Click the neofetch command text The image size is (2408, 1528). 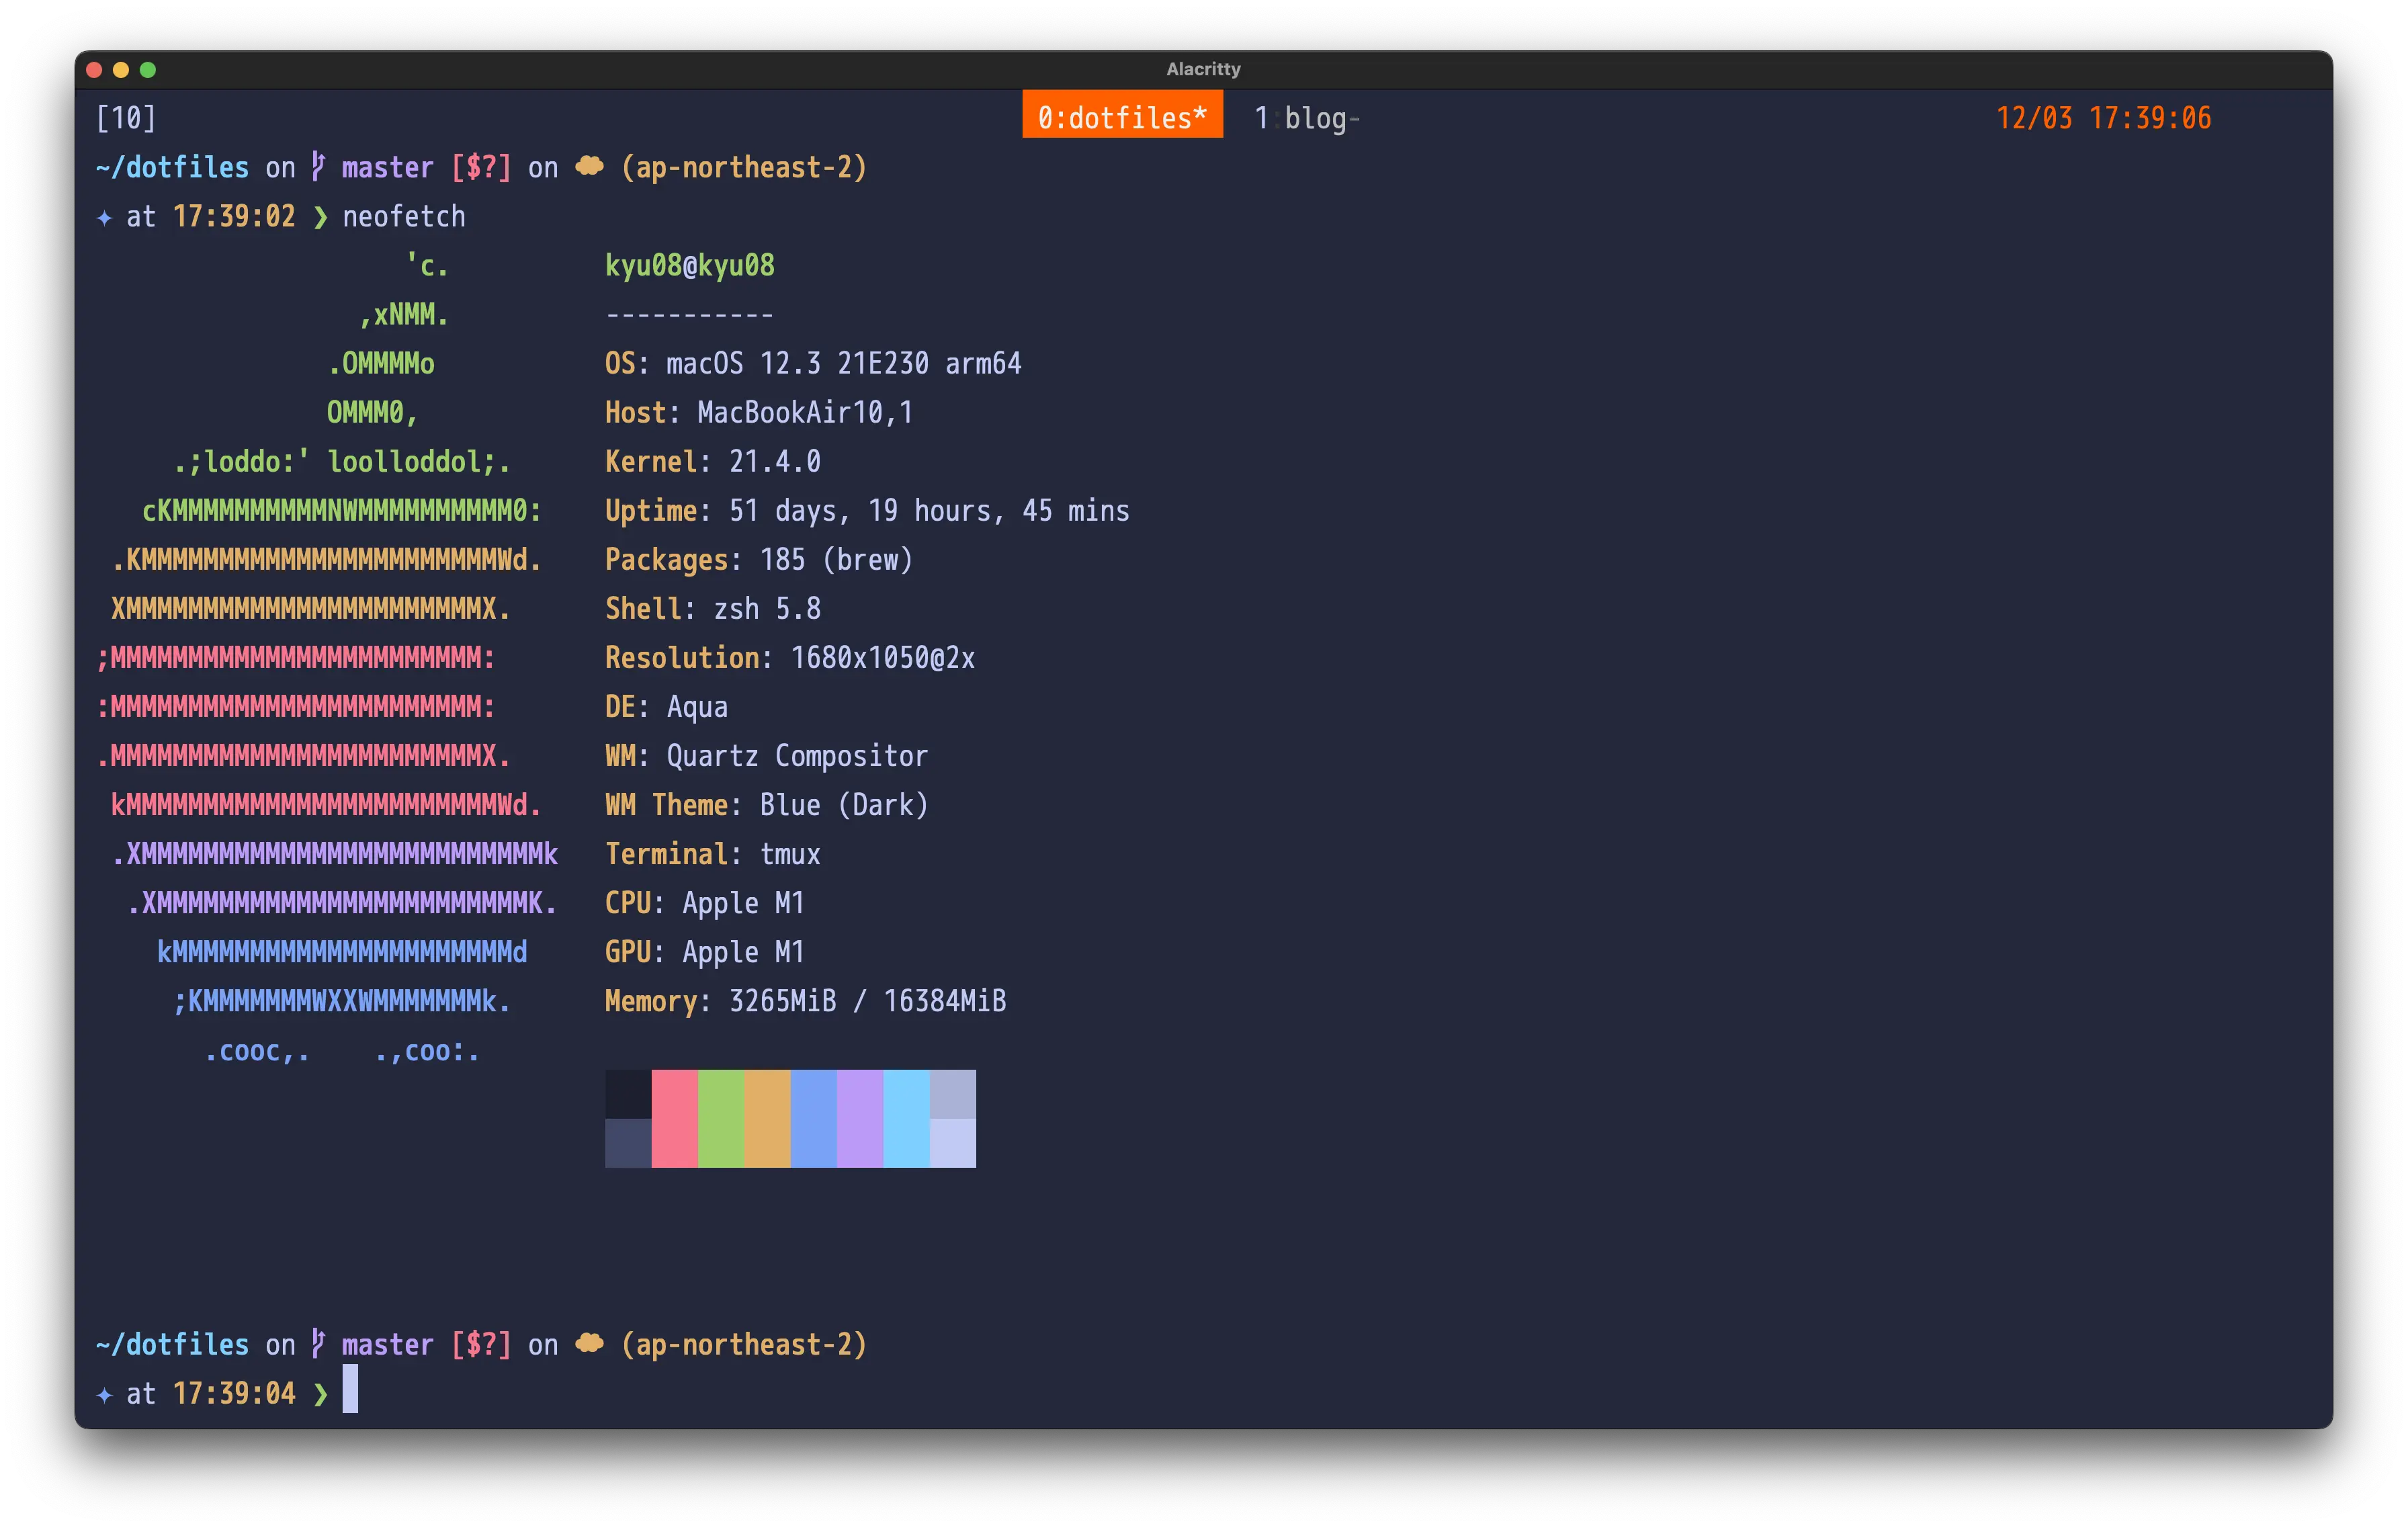pos(404,217)
